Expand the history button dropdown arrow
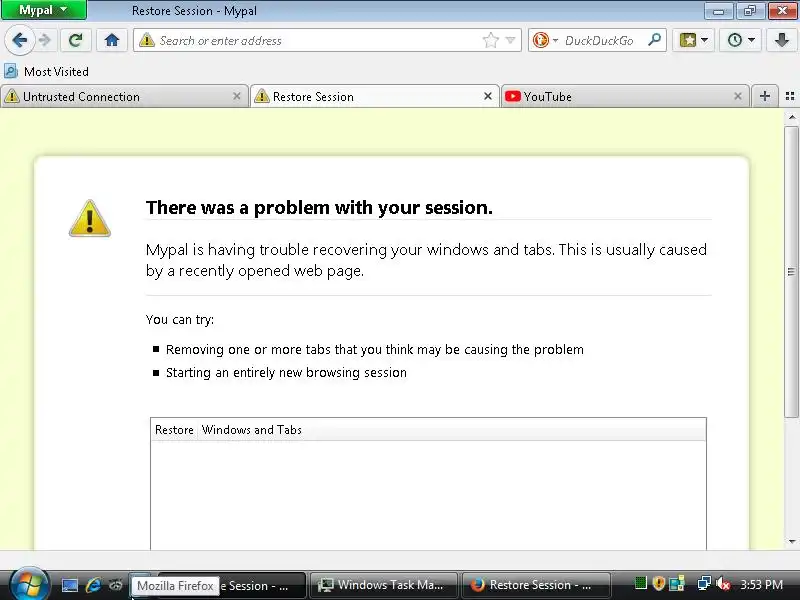Viewport: 800px width, 600px height. [752, 40]
